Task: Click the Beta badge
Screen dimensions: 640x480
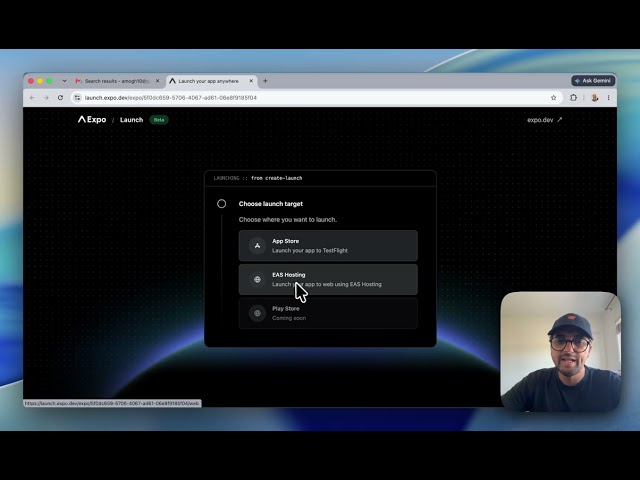Action: click(159, 120)
